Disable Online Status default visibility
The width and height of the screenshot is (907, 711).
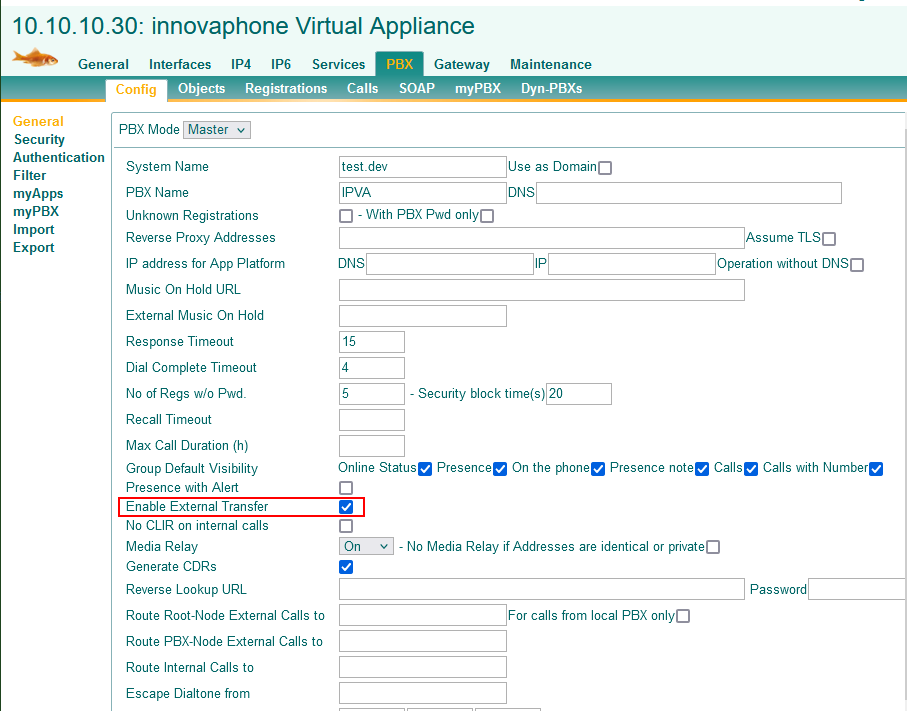(x=425, y=469)
